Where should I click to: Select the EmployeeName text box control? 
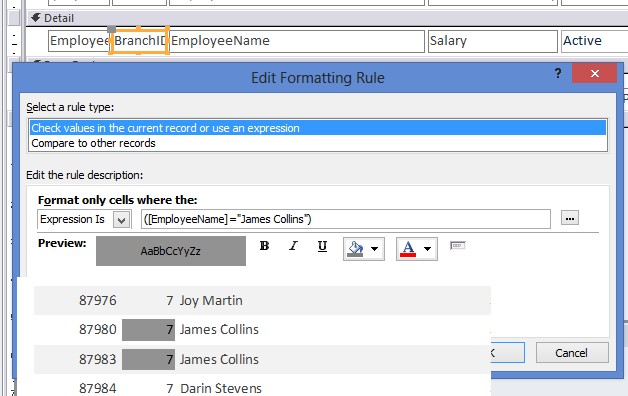click(x=297, y=41)
